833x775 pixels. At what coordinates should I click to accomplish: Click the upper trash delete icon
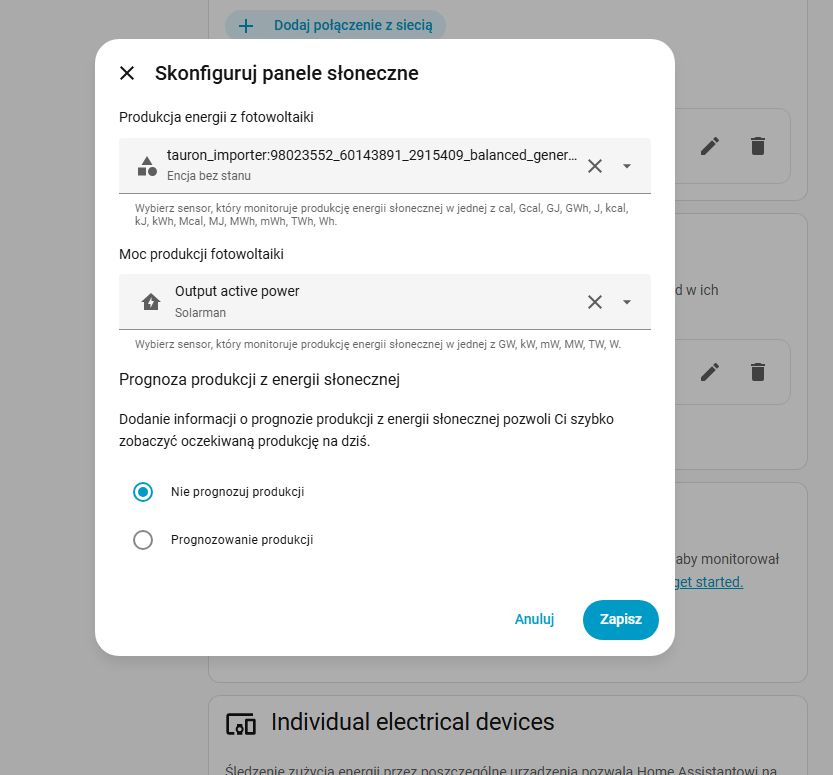758,146
